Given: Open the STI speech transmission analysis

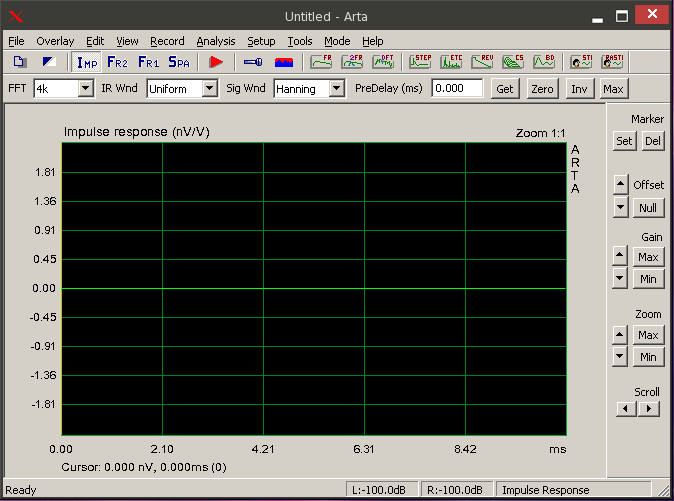Looking at the screenshot, I should (581, 62).
